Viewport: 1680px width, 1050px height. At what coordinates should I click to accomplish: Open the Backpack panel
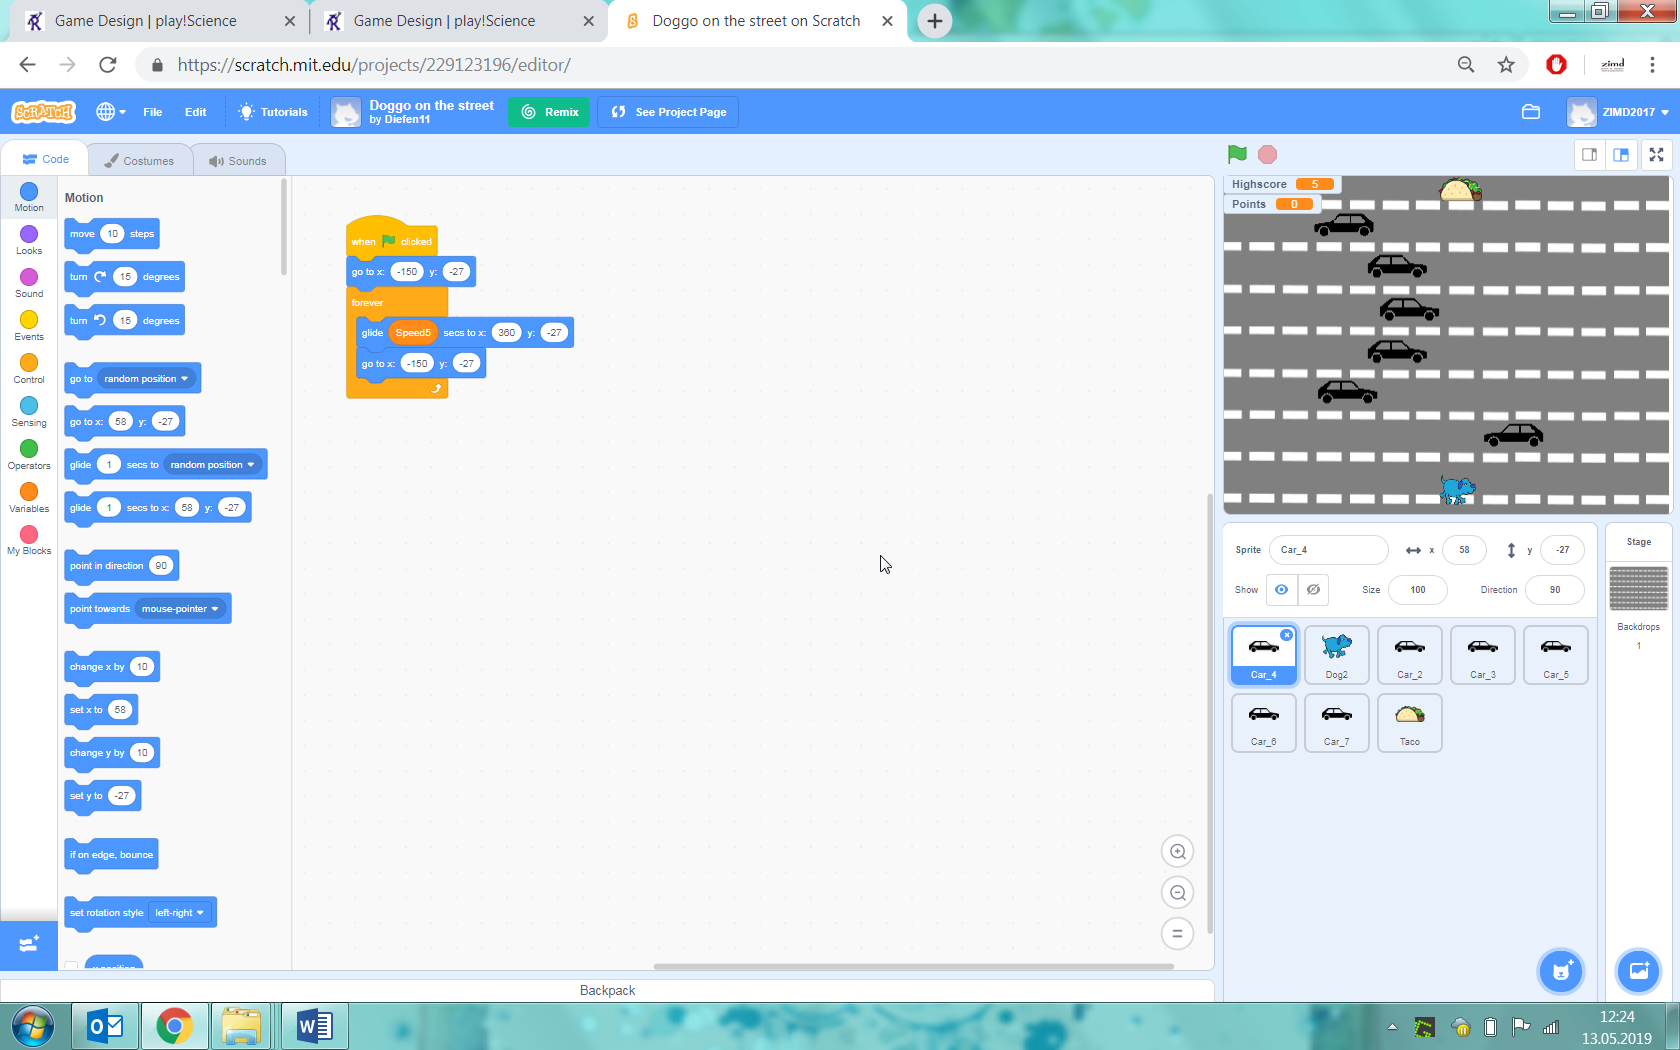coord(607,990)
